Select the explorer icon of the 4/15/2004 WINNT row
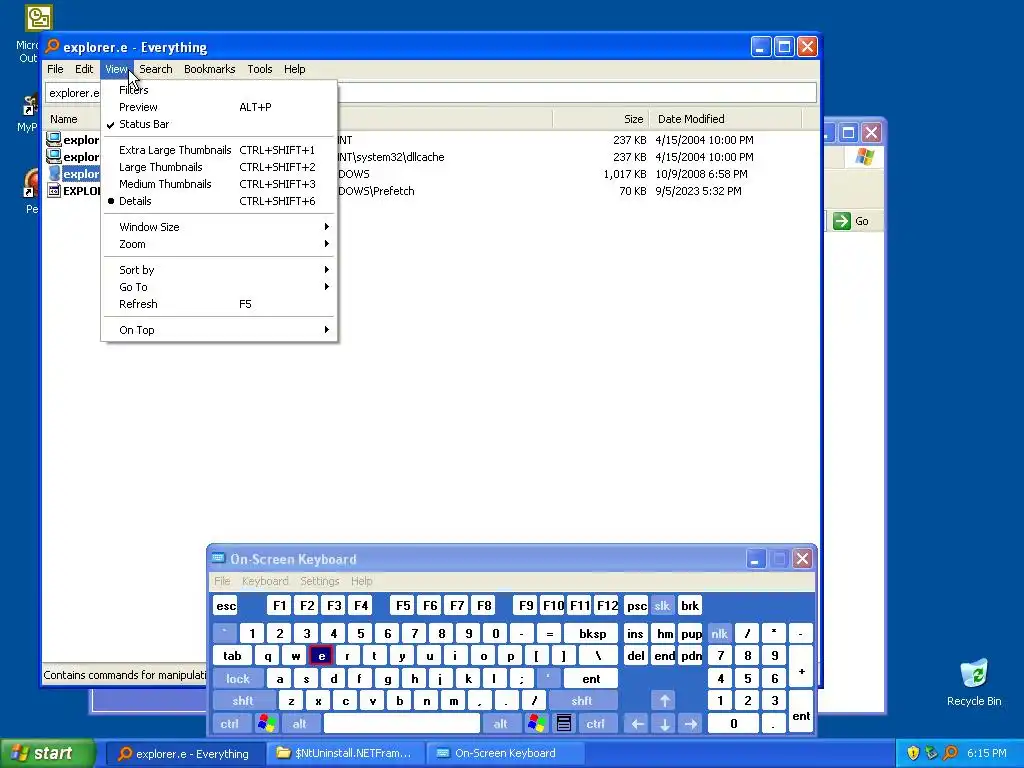The height and width of the screenshot is (768, 1024). [x=54, y=139]
